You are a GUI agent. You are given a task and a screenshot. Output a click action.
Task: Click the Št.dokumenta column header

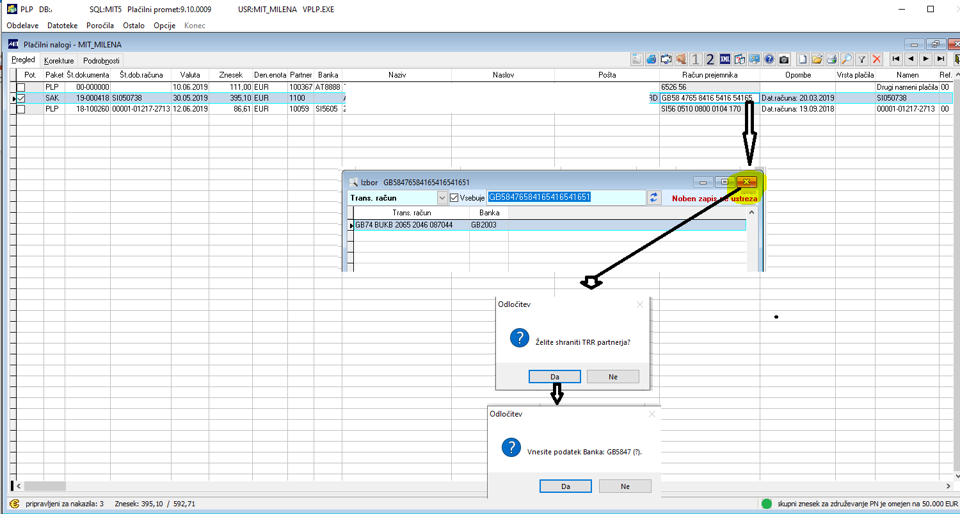coord(88,75)
